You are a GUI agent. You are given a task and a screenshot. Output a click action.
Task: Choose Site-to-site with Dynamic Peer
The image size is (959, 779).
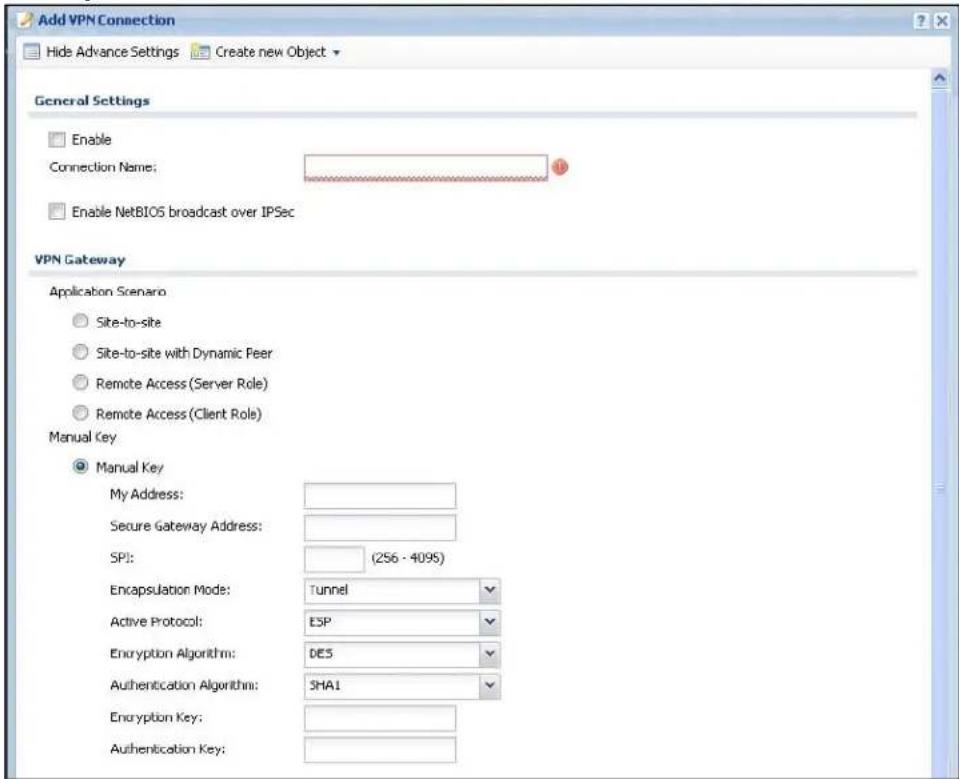80,352
